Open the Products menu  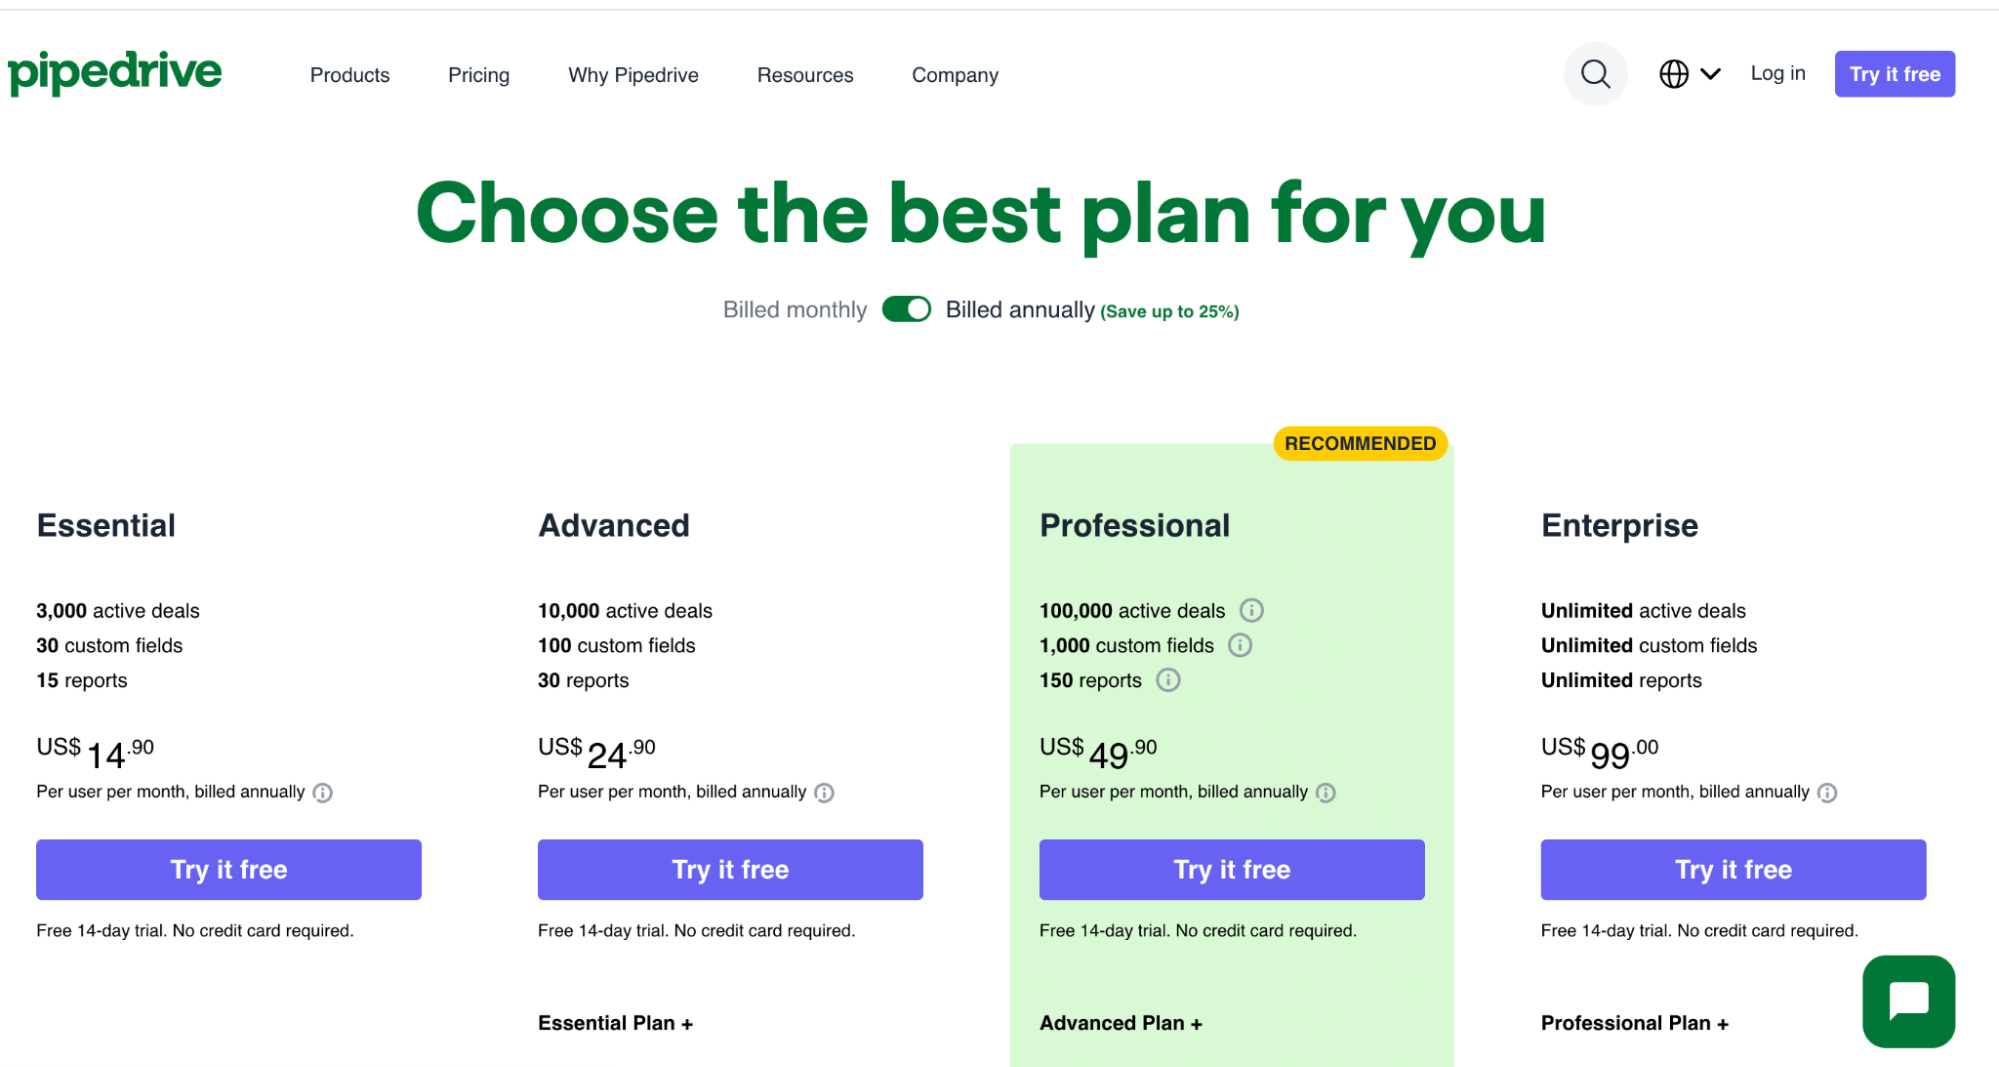click(349, 74)
